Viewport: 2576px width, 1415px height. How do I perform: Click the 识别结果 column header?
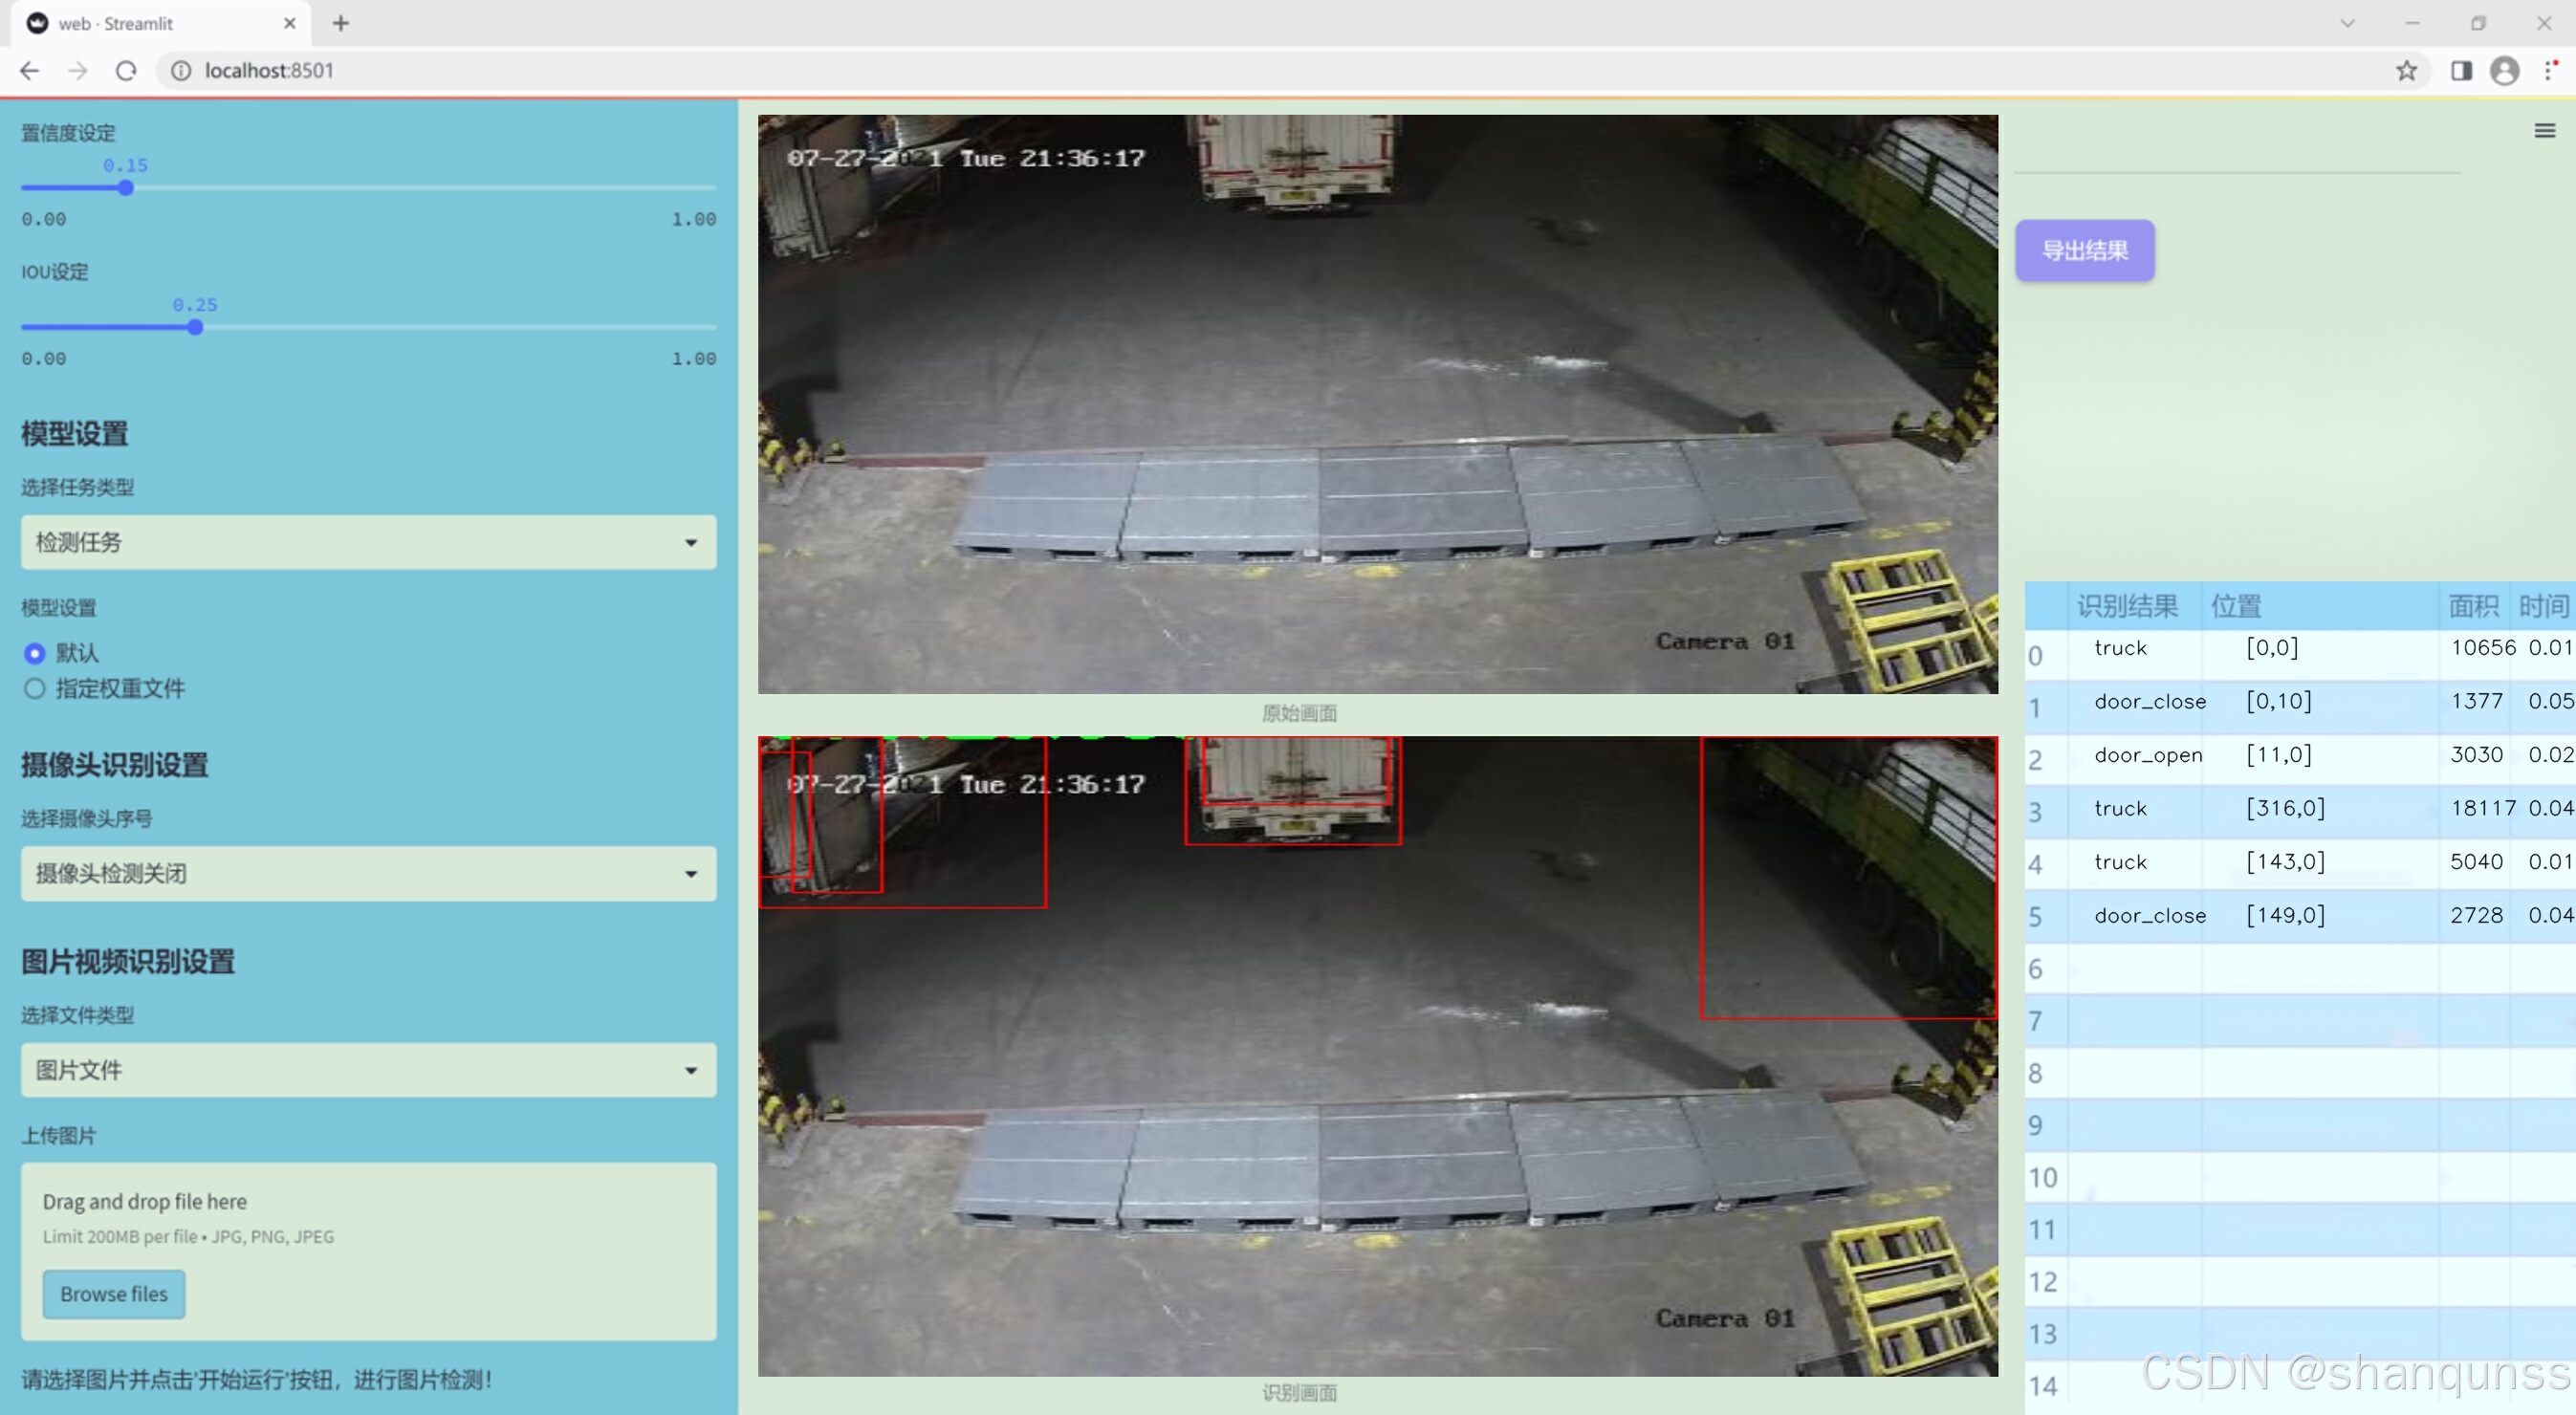[x=2126, y=605]
